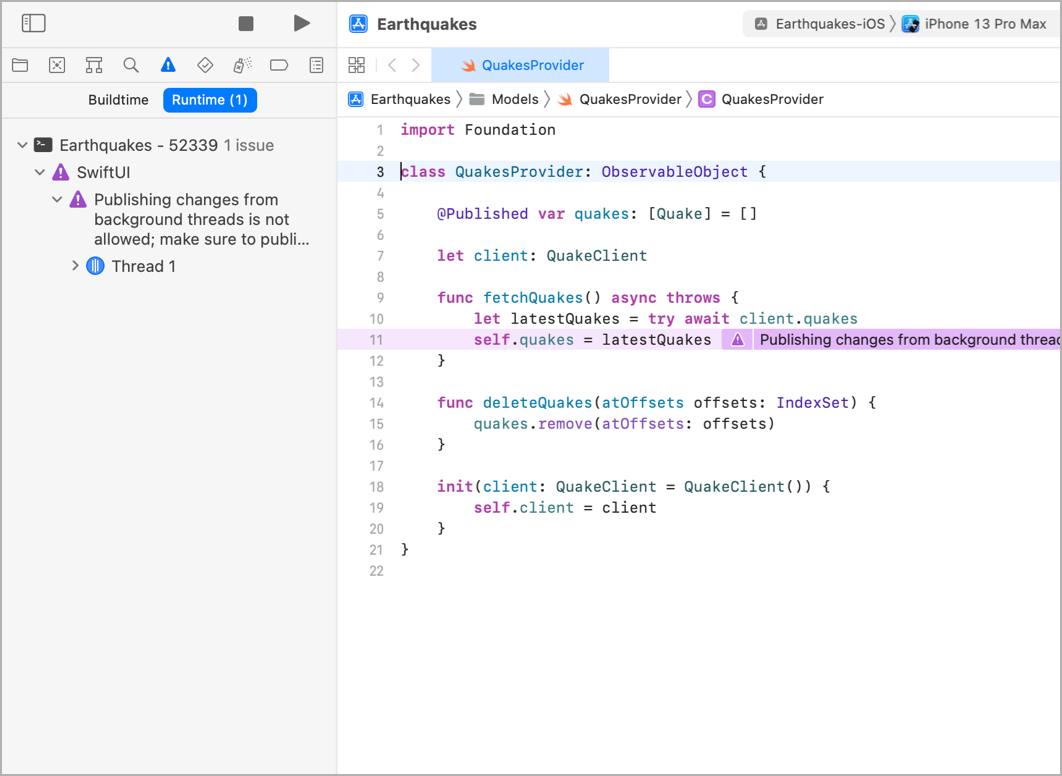The height and width of the screenshot is (776, 1062).
Task: Enable the Runtime (1) issues filter
Action: 209,100
